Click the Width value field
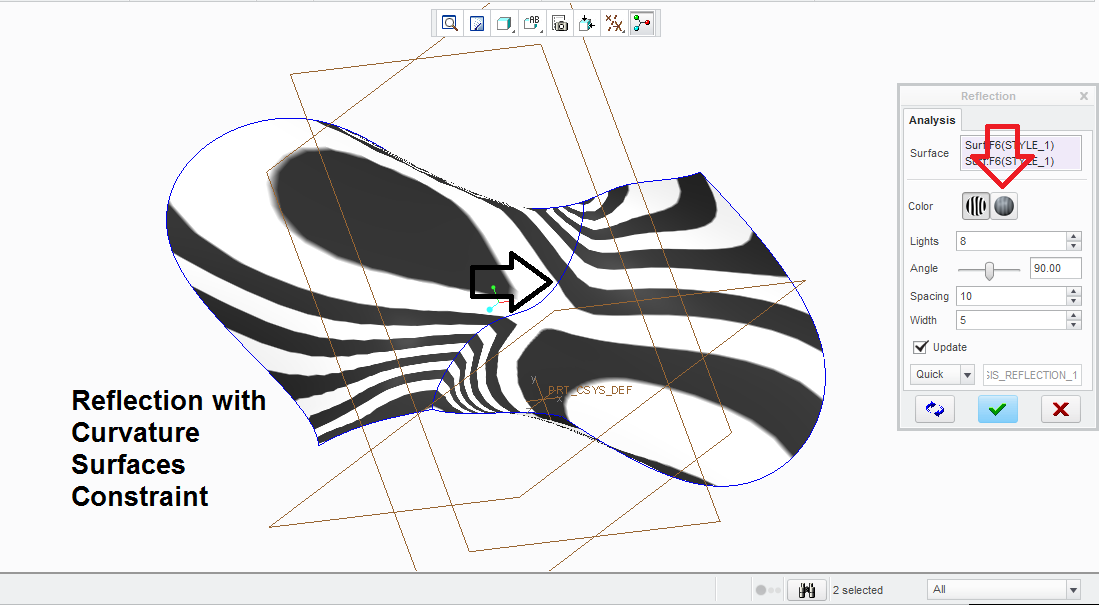Image resolution: width=1099 pixels, height=605 pixels. [x=1011, y=320]
